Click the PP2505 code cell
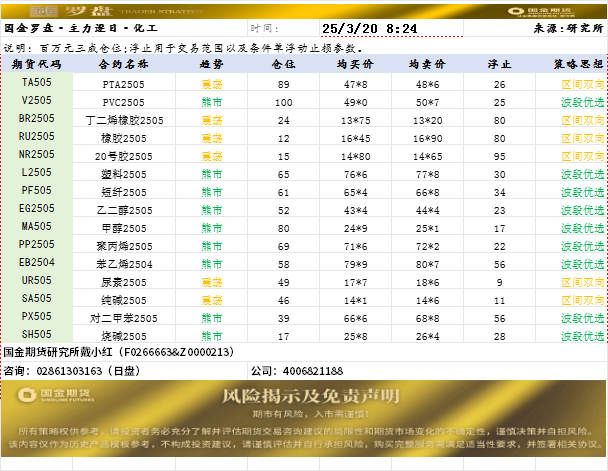 point(37,244)
